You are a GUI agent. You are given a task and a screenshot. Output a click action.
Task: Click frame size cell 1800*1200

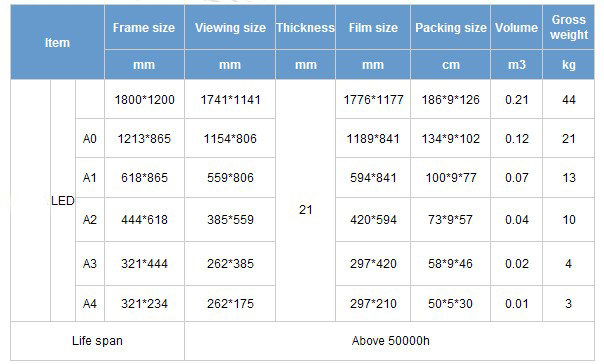[x=144, y=100]
